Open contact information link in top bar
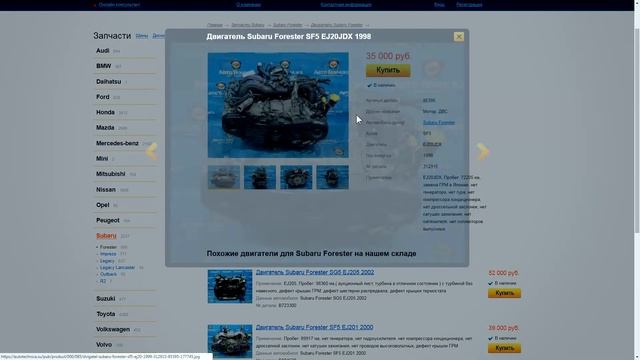This screenshot has width=640, height=360. tap(346, 5)
